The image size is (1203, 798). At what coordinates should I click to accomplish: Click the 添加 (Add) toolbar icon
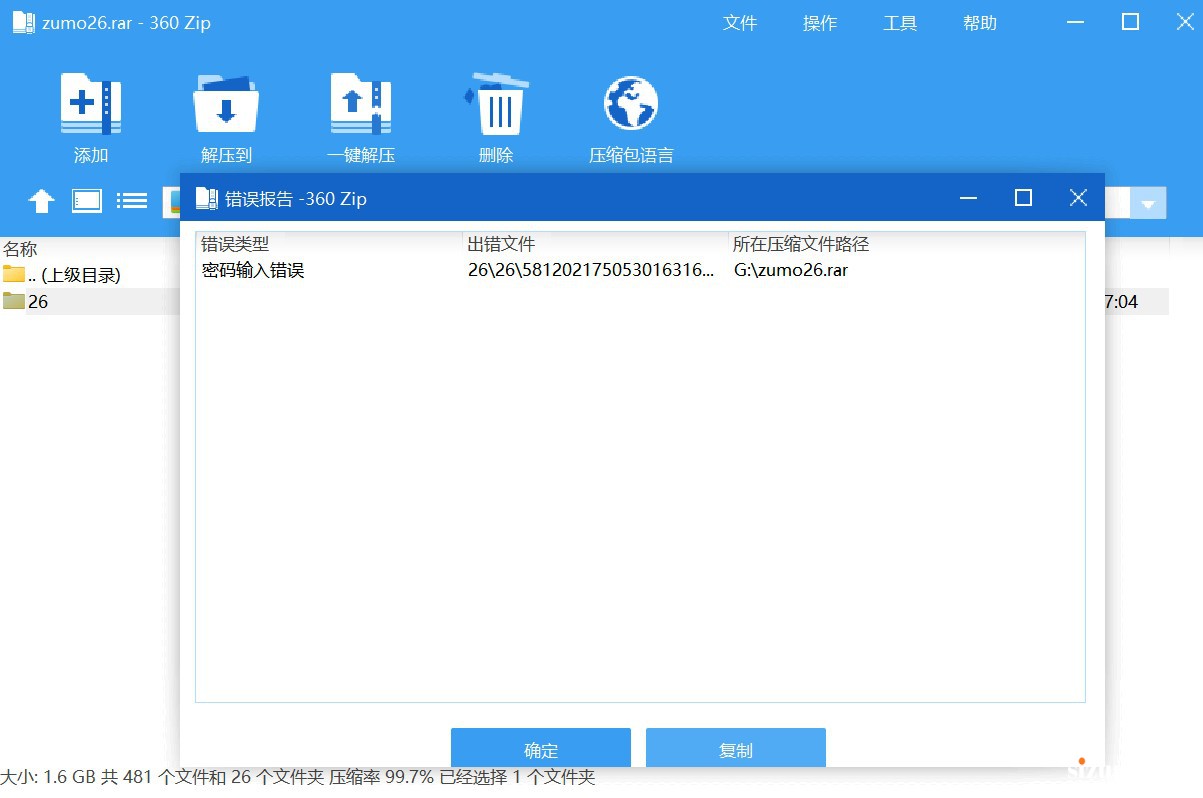pos(90,105)
